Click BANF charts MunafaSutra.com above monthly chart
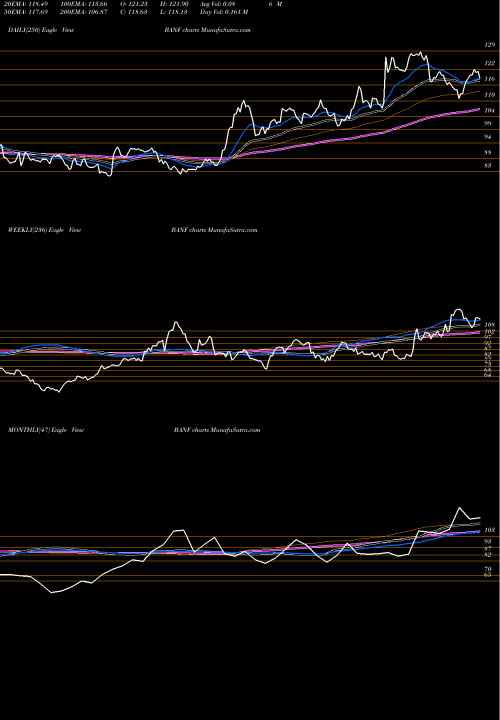500x720 pixels. [x=217, y=430]
